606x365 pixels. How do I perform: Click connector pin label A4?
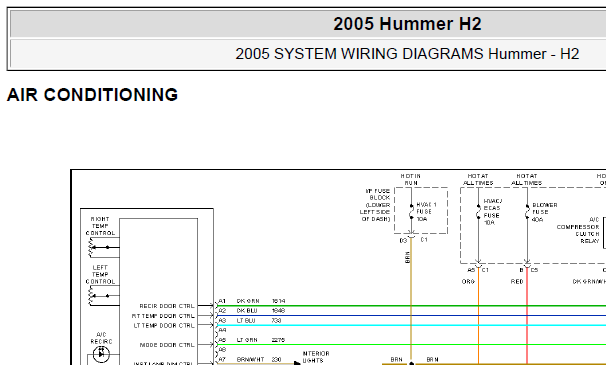click(222, 330)
